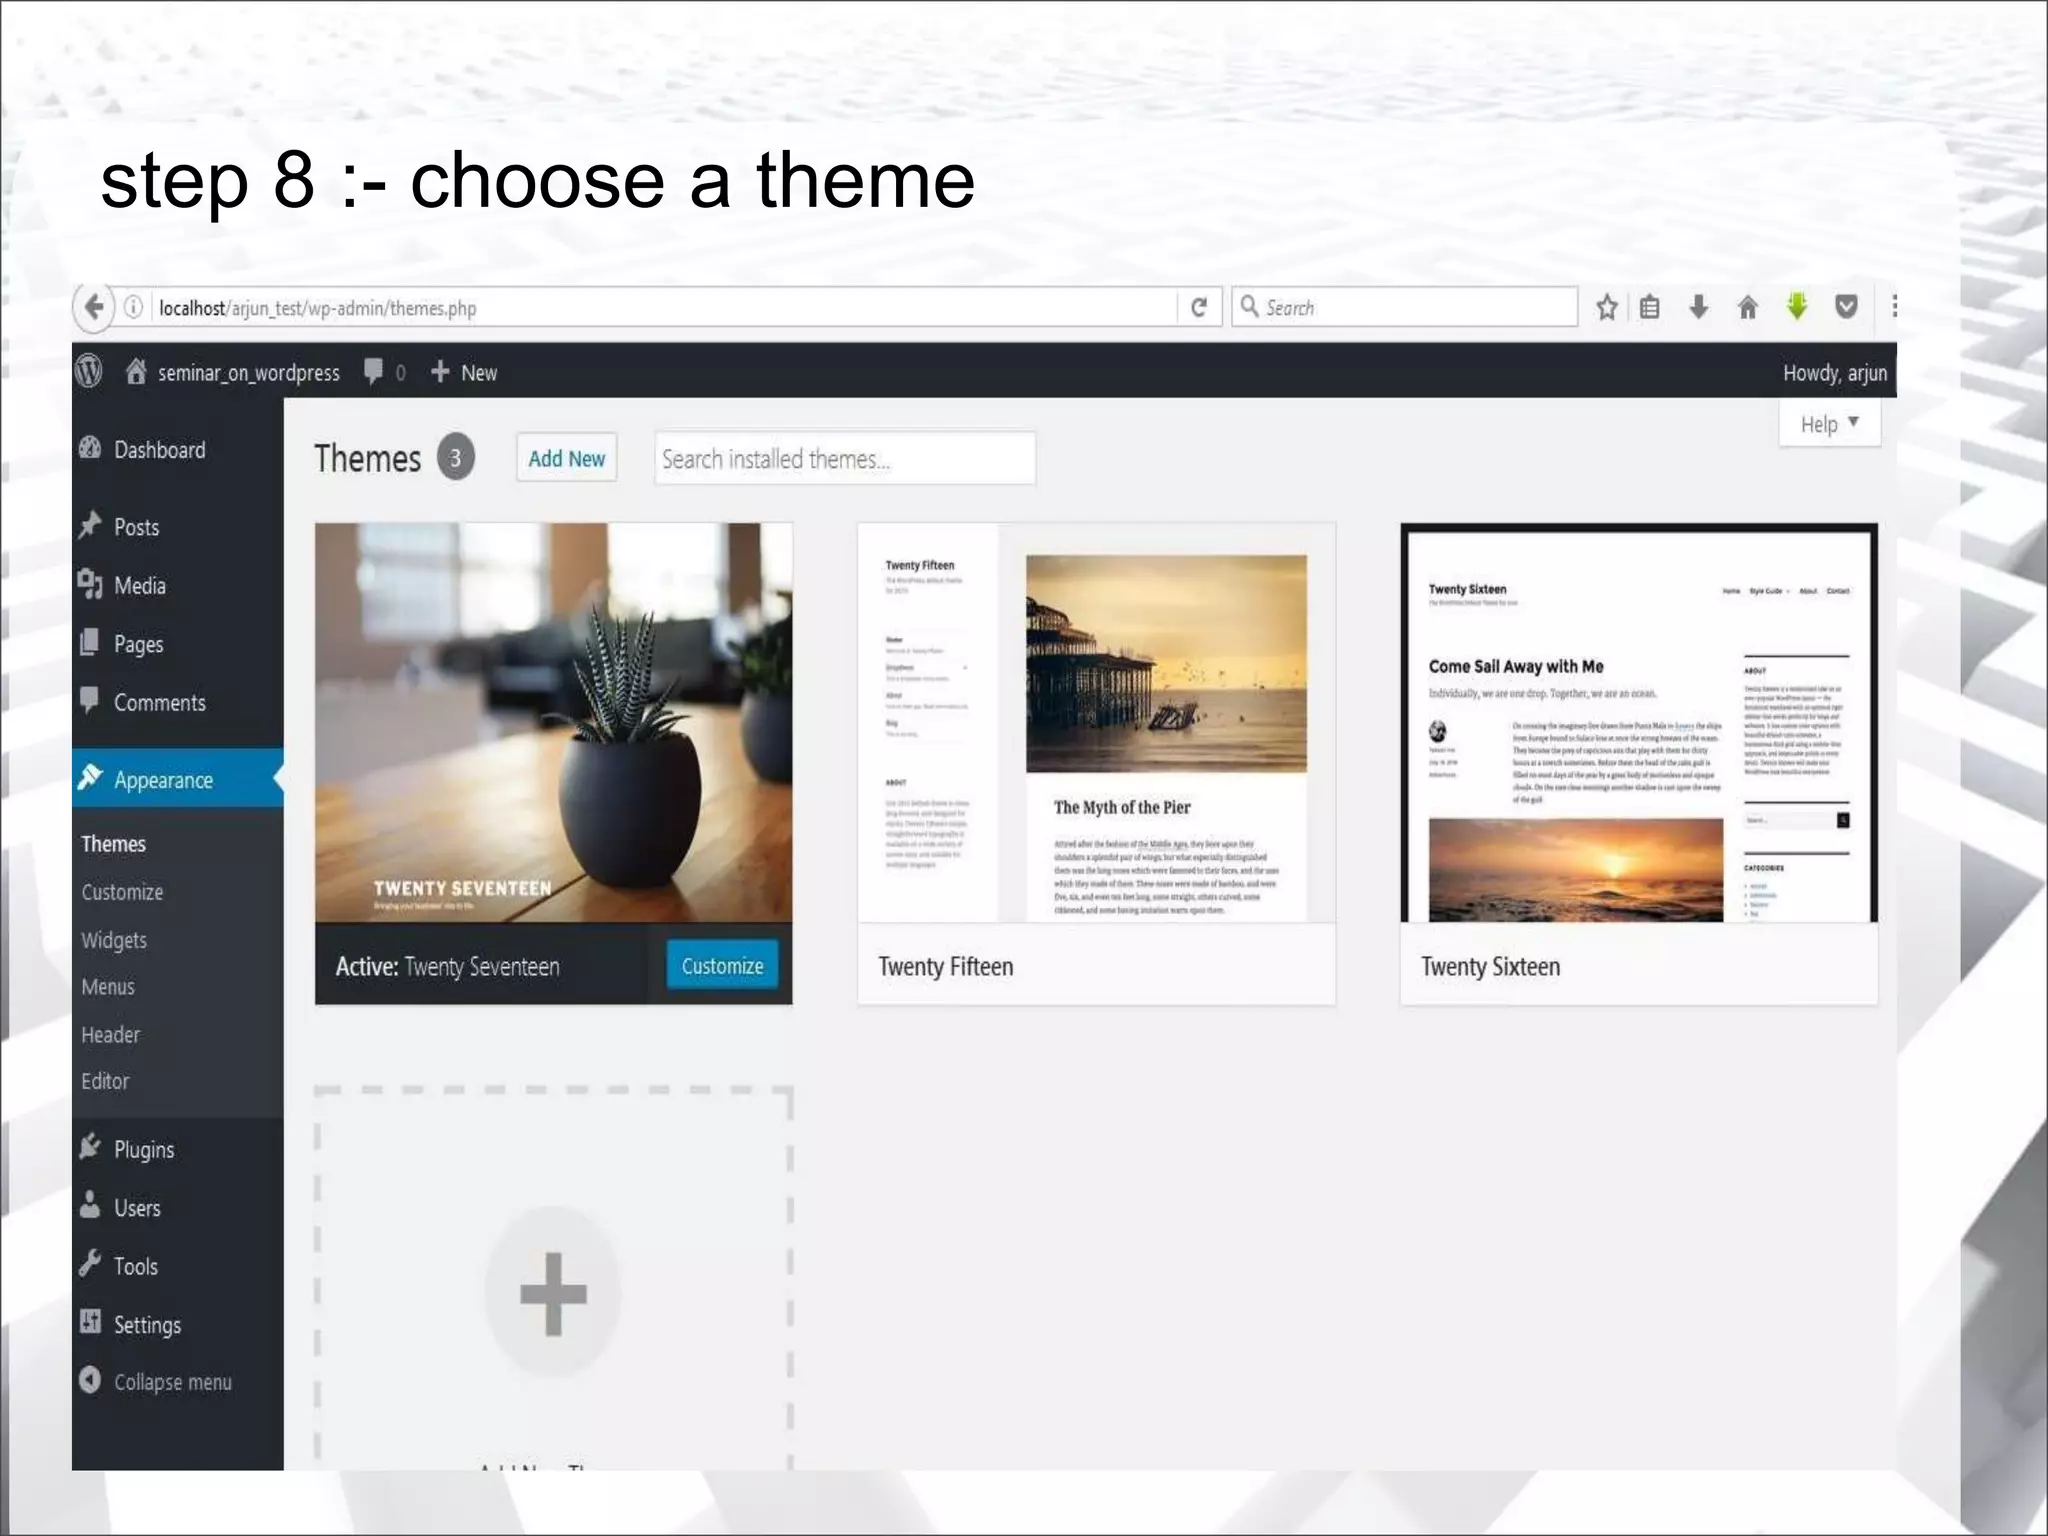Open the Editor submenu item

click(x=105, y=1081)
